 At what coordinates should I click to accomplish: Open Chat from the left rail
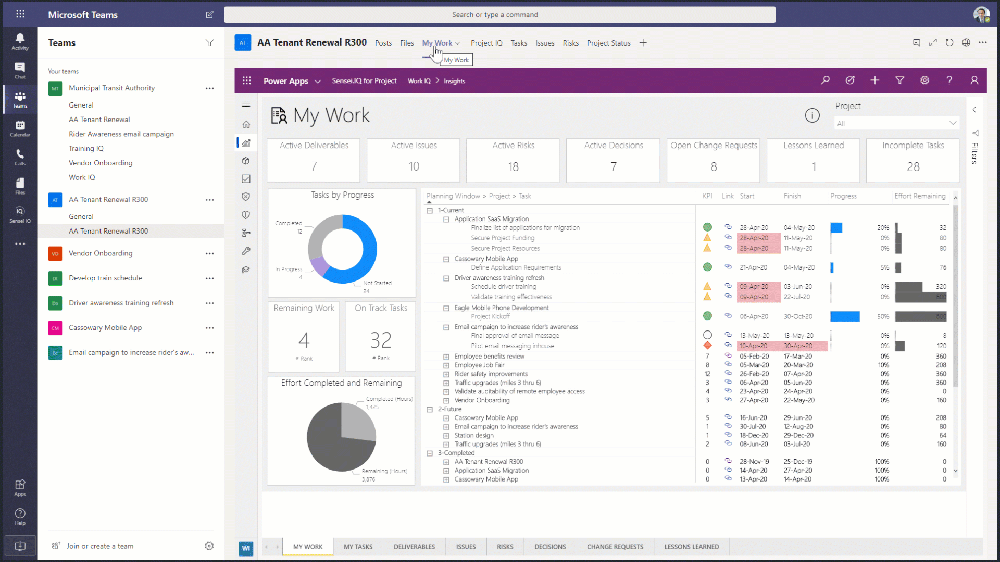[x=20, y=71]
